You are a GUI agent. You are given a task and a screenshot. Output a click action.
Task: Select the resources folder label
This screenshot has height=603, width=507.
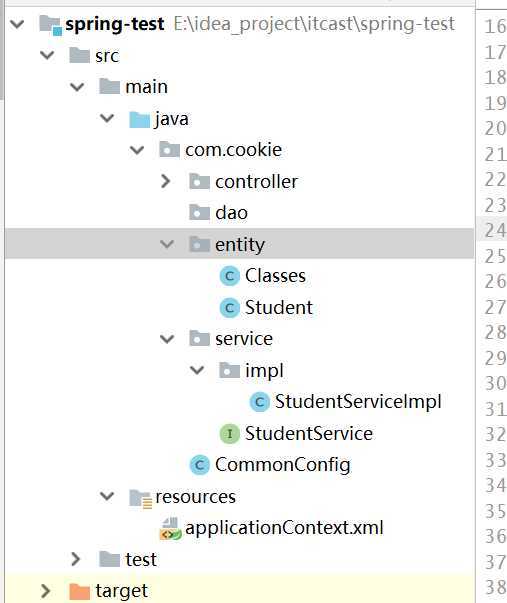(195, 496)
